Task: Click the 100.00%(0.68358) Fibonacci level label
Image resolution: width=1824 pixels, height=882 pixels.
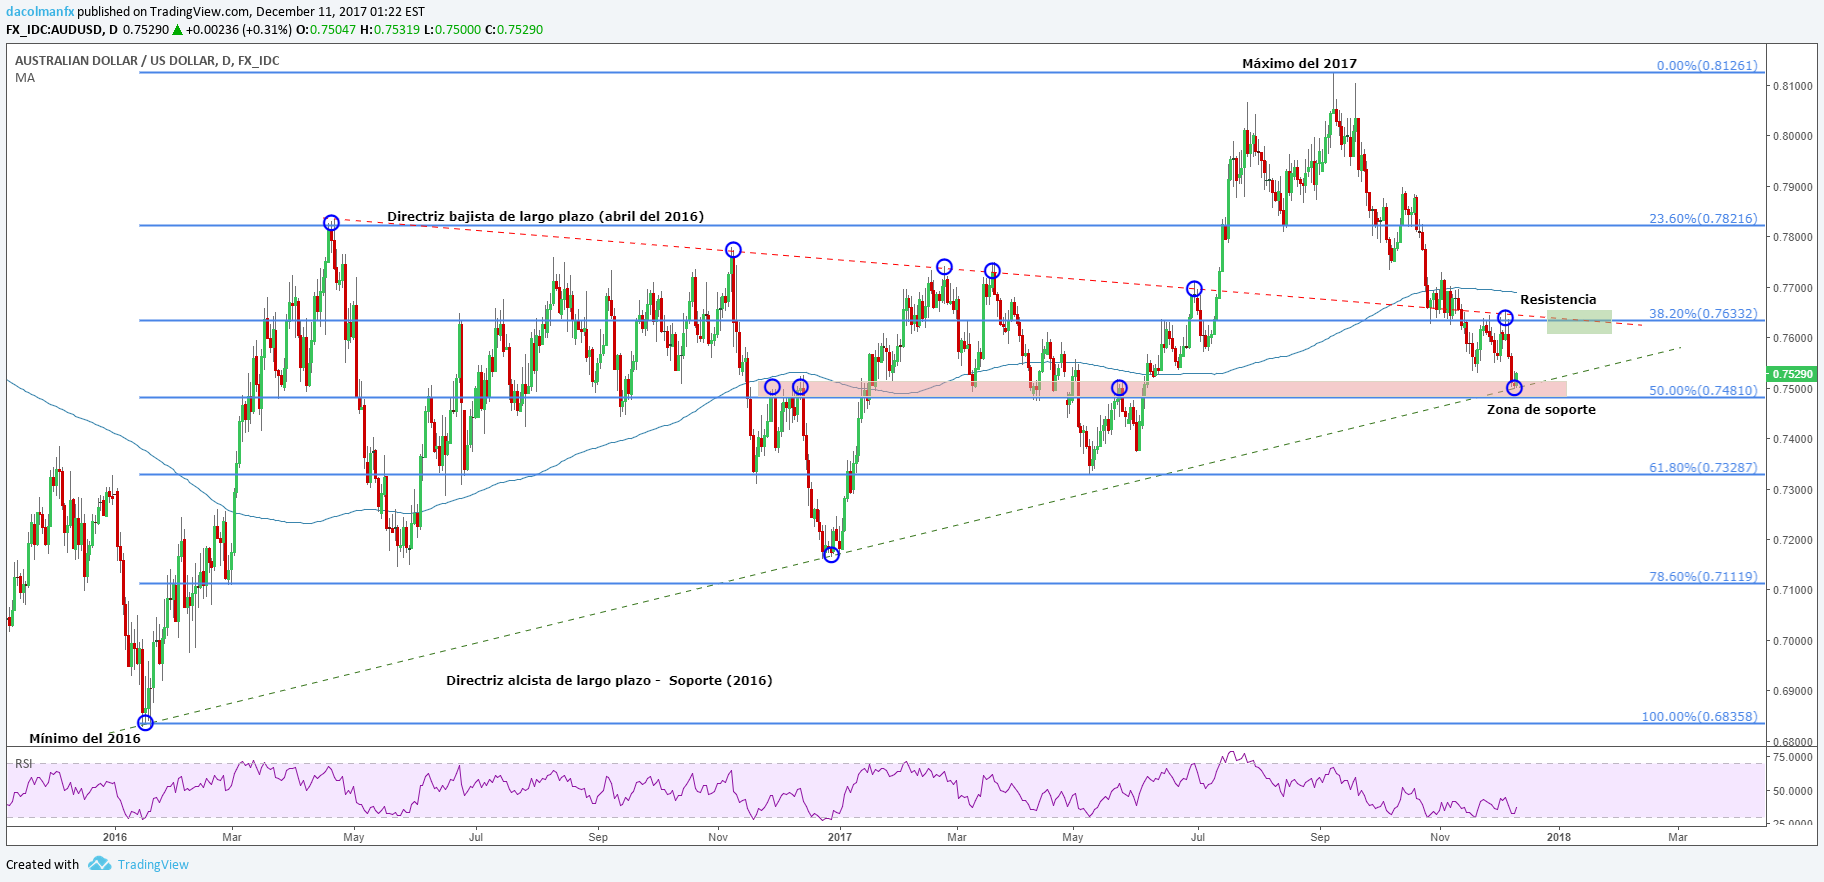Action: tap(1699, 717)
